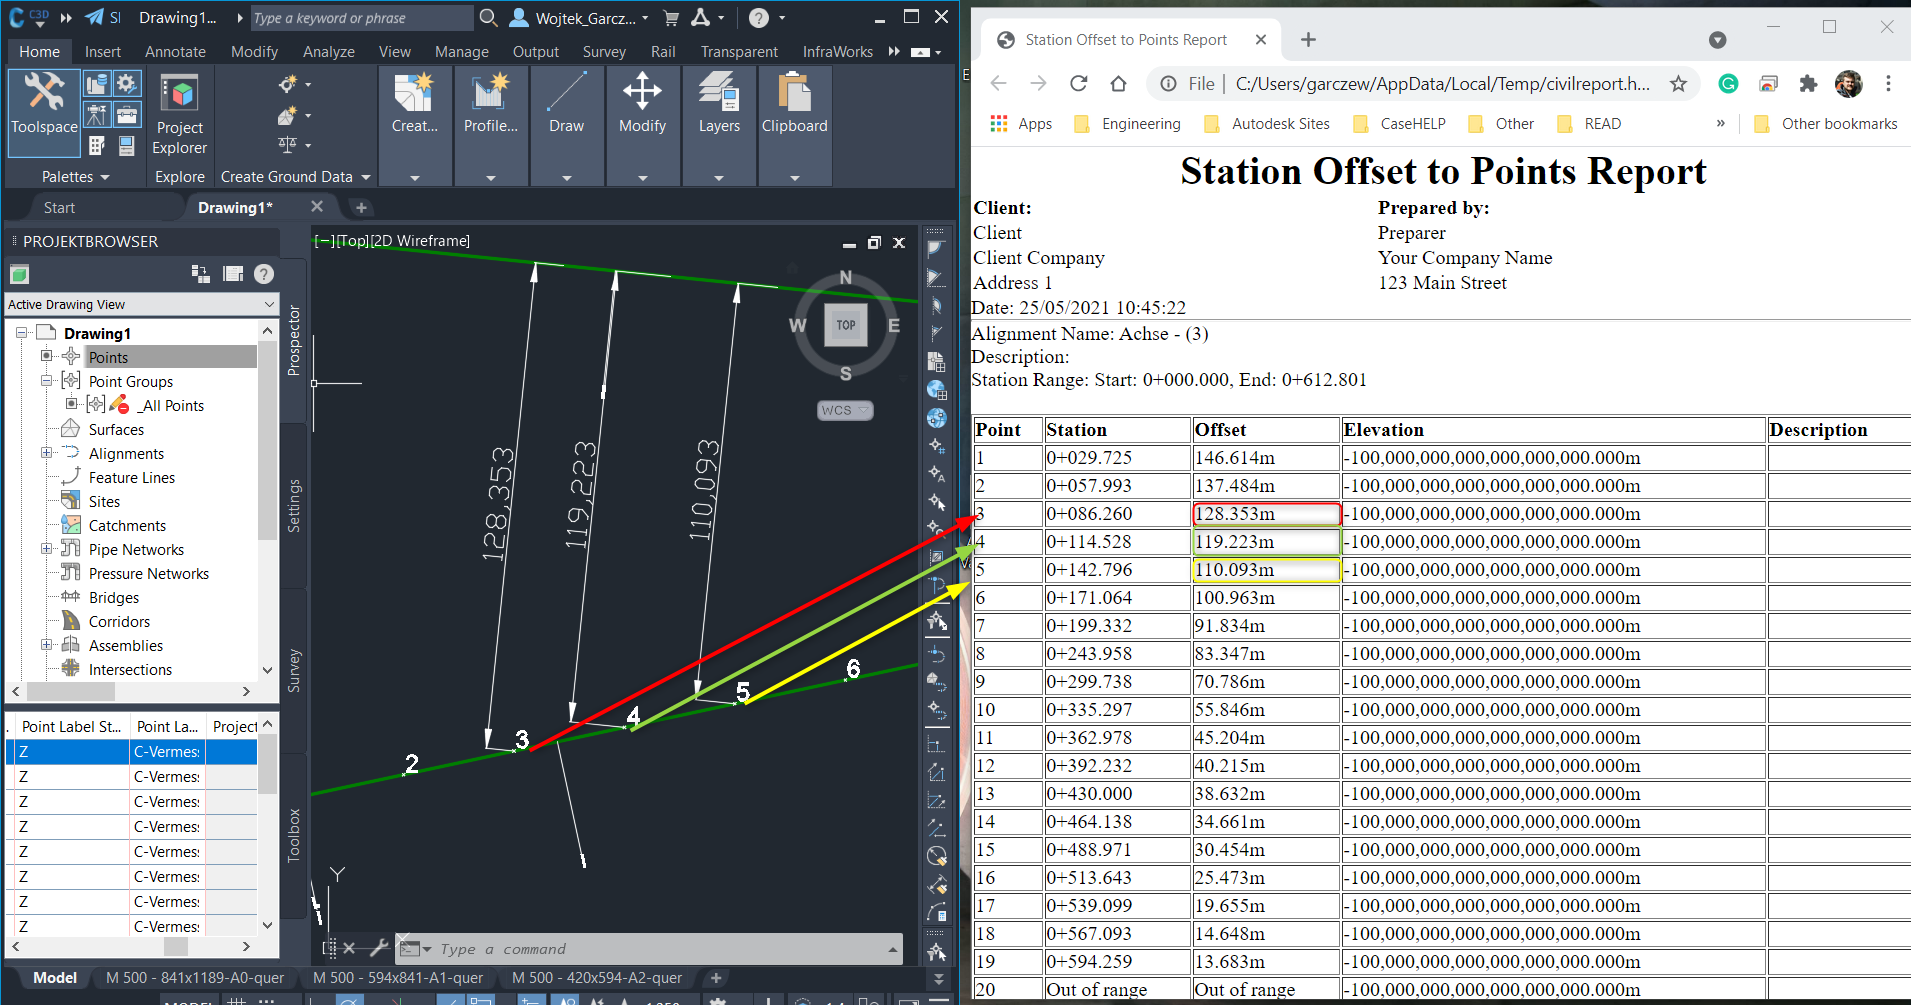1911x1005 pixels.
Task: Click the Profile & Section Views icon
Action: tap(490, 100)
